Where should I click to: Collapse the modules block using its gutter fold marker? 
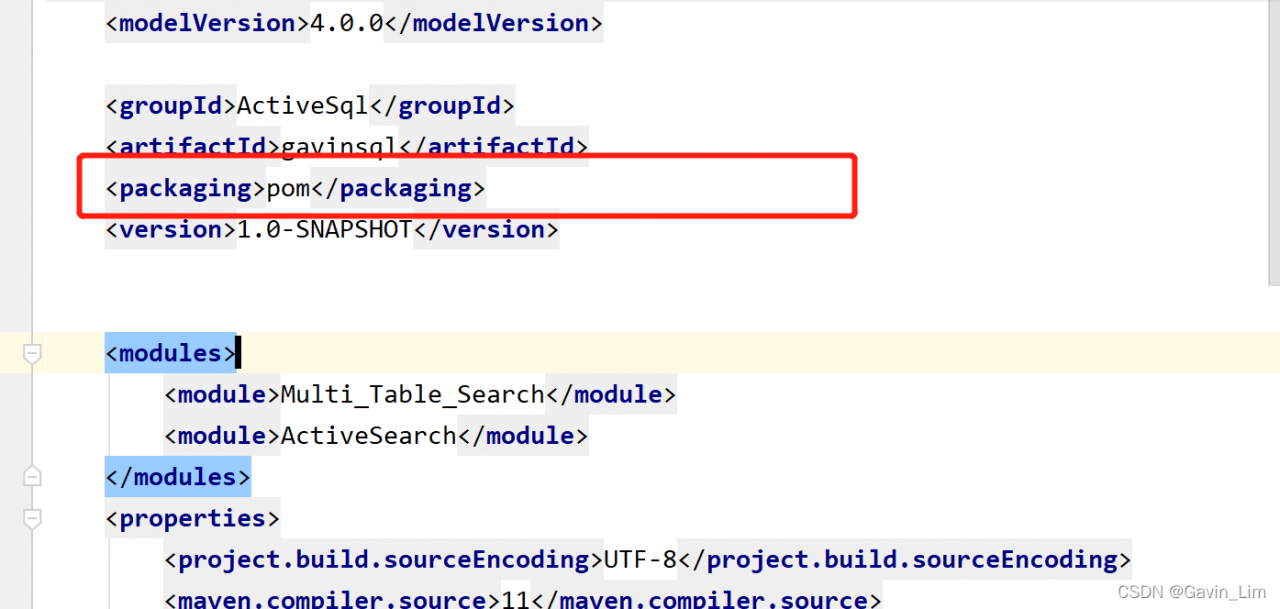point(32,354)
